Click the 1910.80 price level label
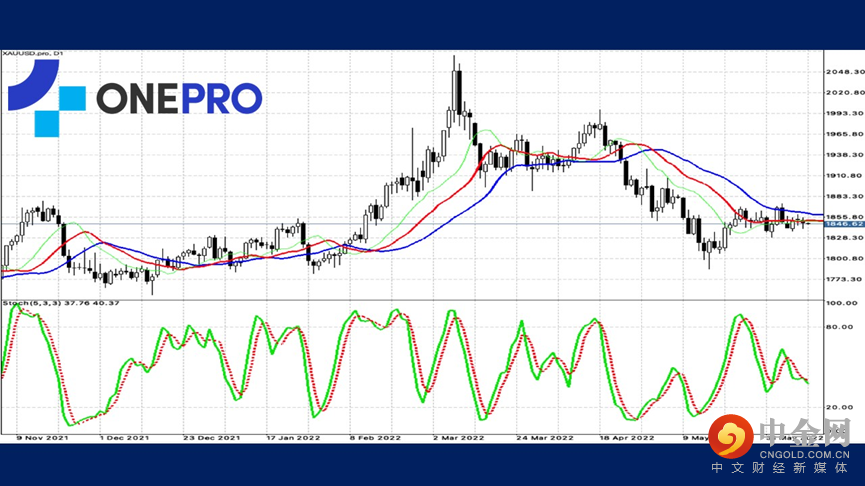This screenshot has width=865, height=486. coord(845,175)
